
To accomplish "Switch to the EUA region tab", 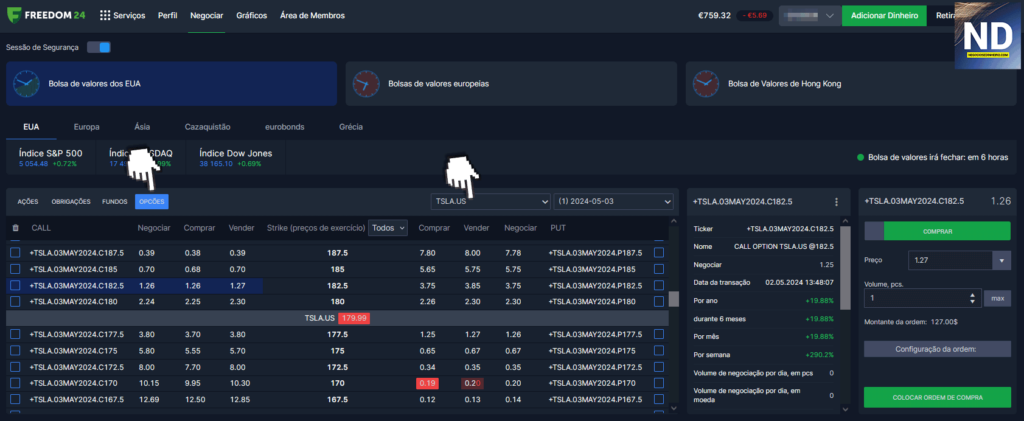I will coord(31,127).
